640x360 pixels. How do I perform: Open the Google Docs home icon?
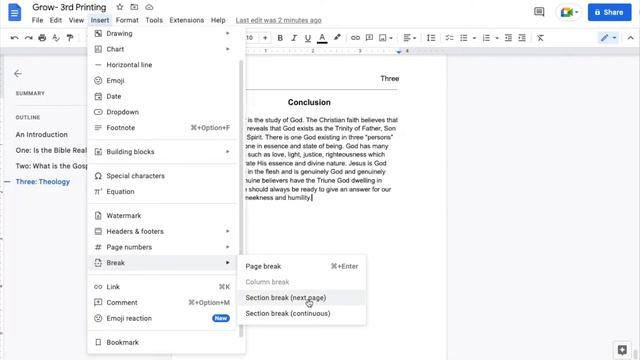[15, 12]
